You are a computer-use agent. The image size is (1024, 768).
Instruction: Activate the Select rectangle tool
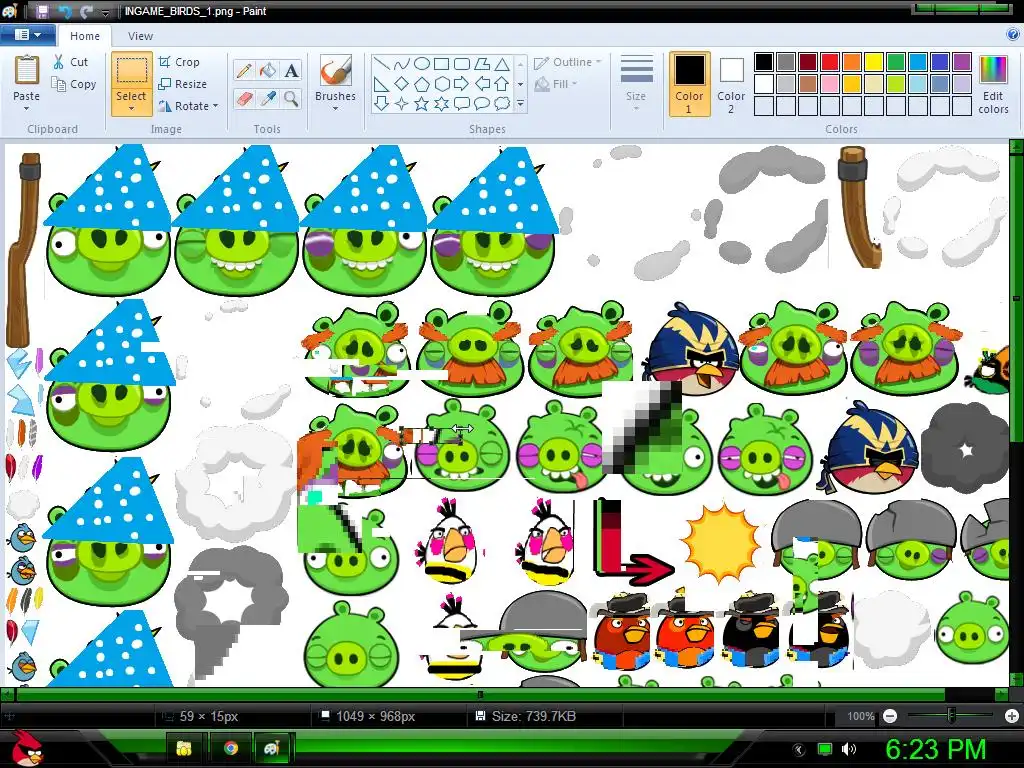[x=131, y=72]
